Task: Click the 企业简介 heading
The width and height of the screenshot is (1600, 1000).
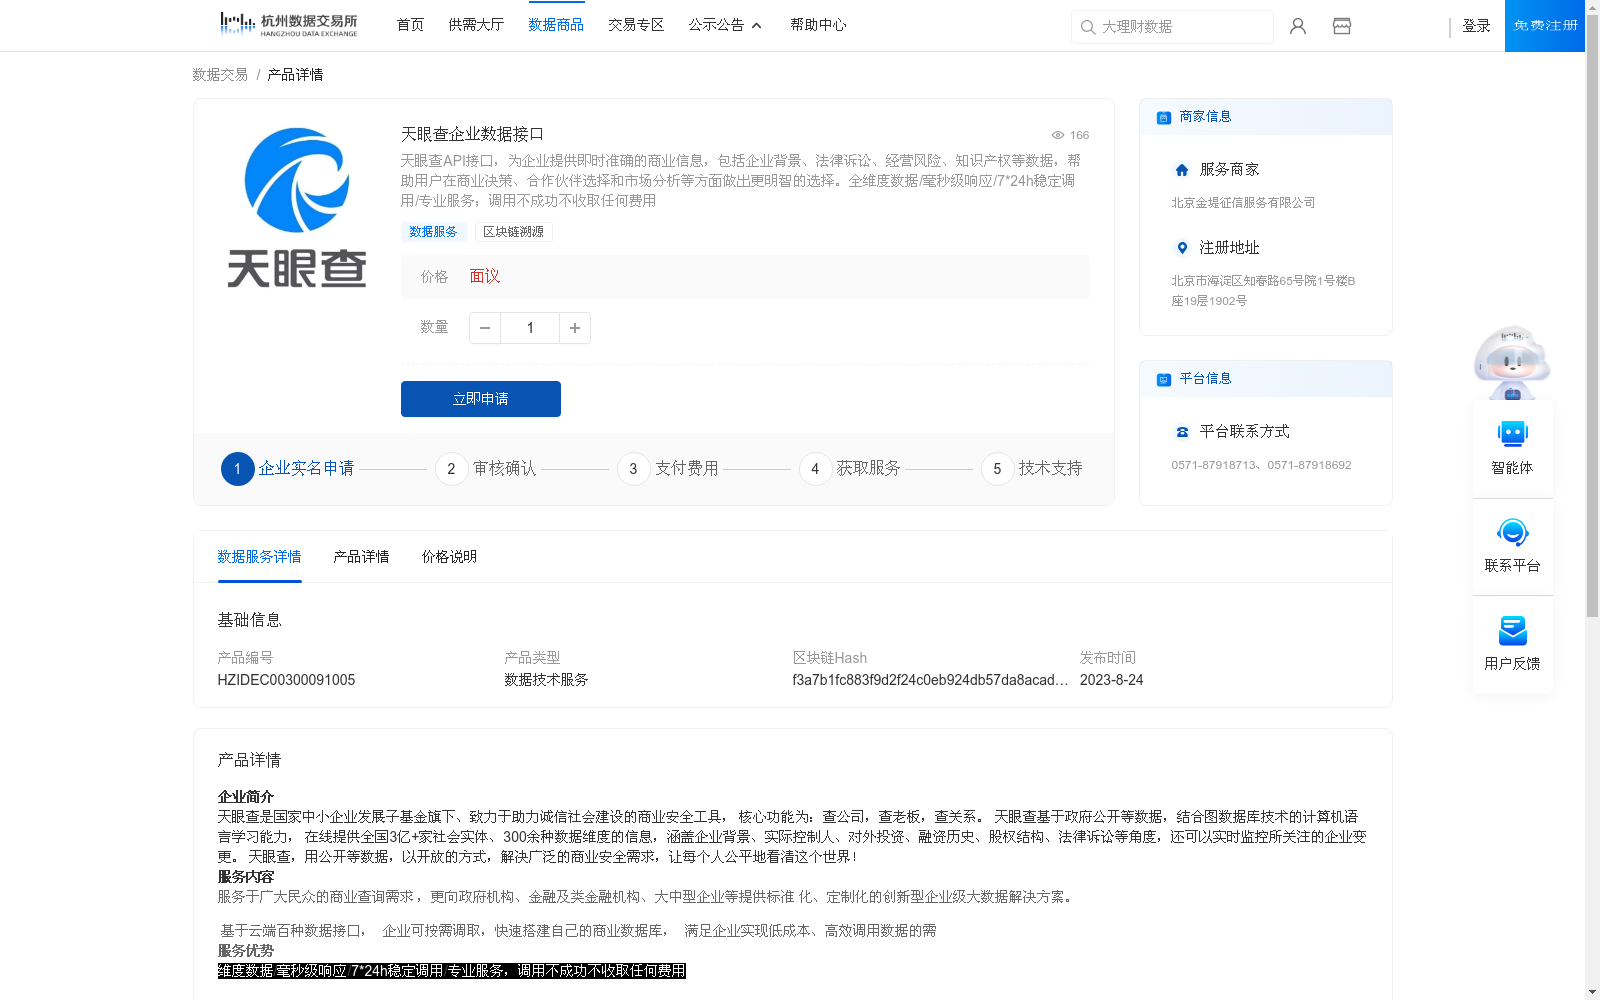Action: tap(245, 797)
